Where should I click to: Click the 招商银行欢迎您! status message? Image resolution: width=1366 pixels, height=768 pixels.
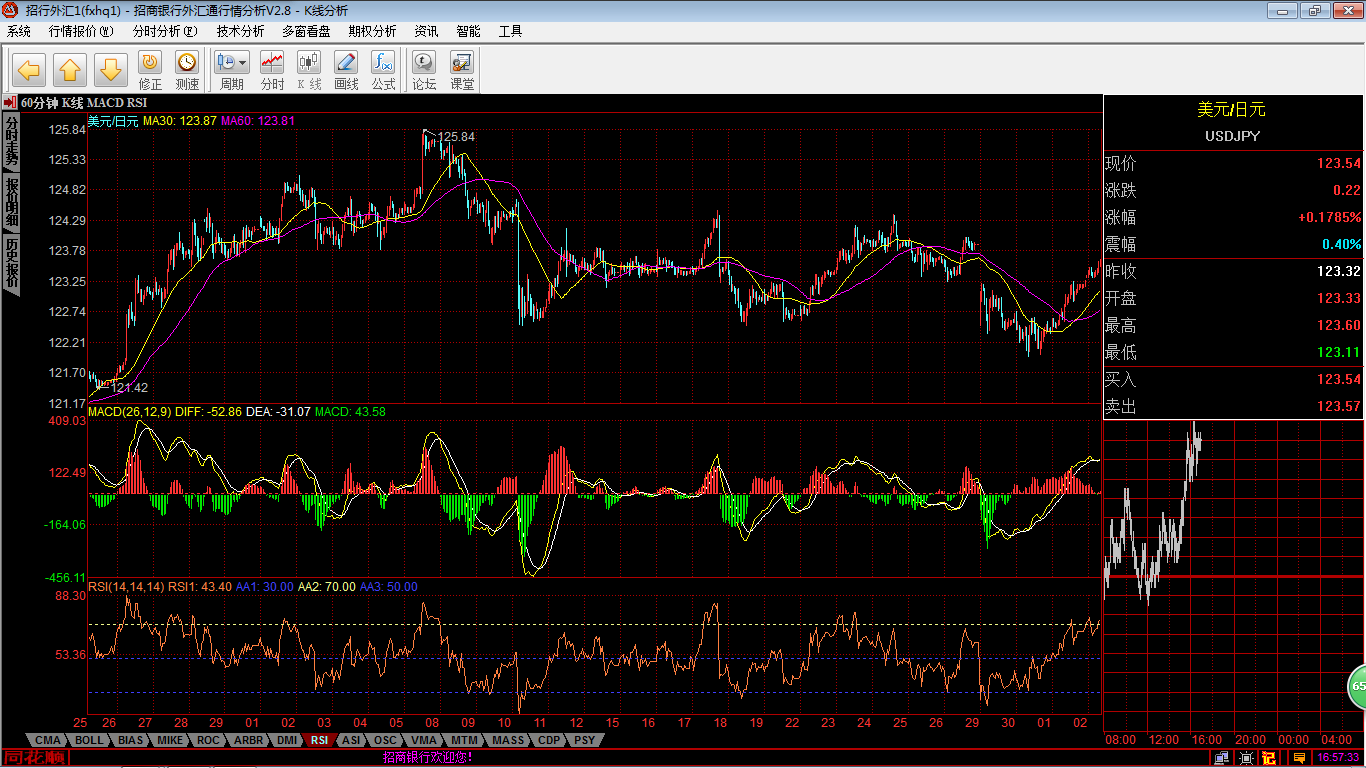(428, 758)
